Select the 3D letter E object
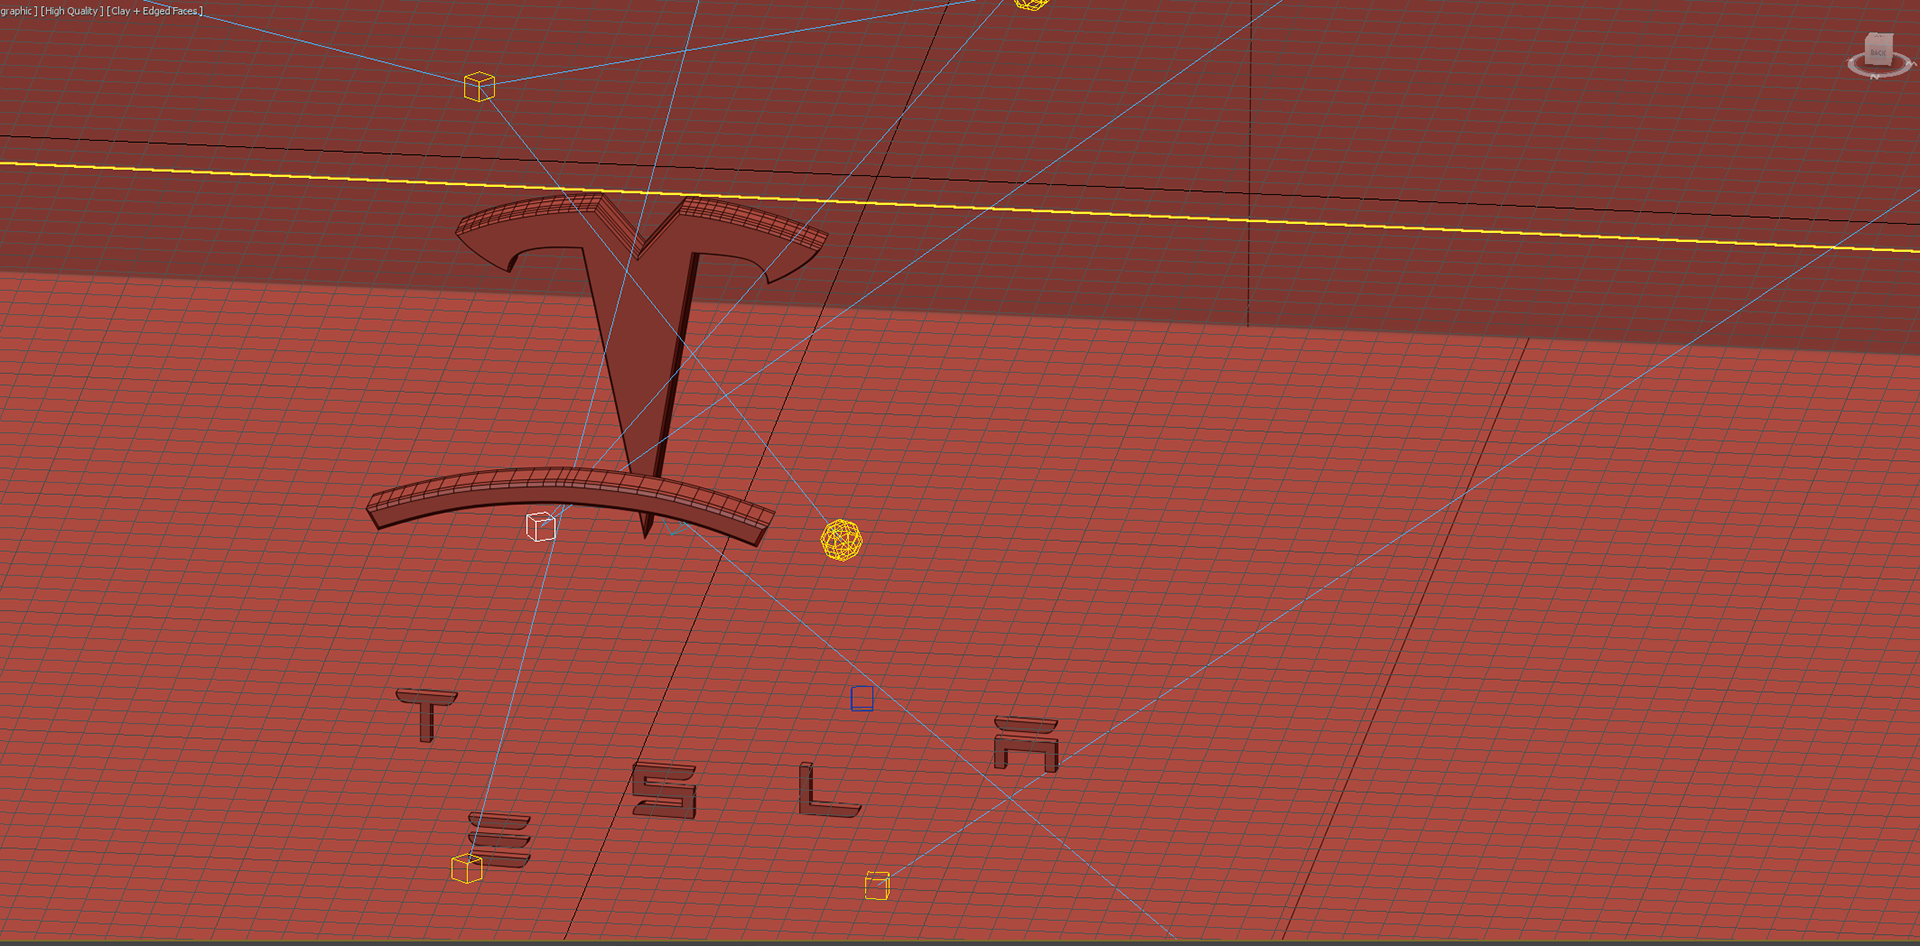This screenshot has width=1920, height=946. [x=500, y=840]
